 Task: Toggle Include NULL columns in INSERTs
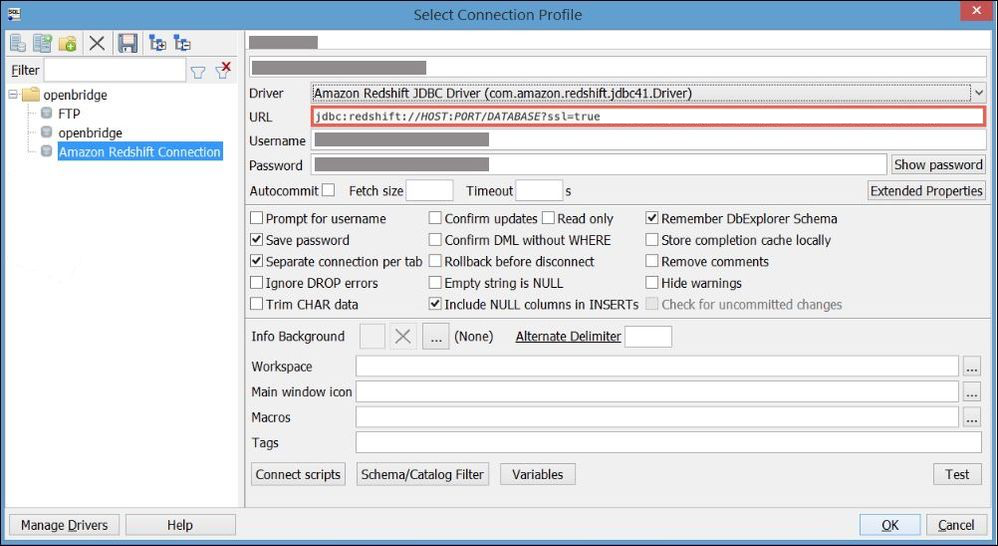click(436, 304)
